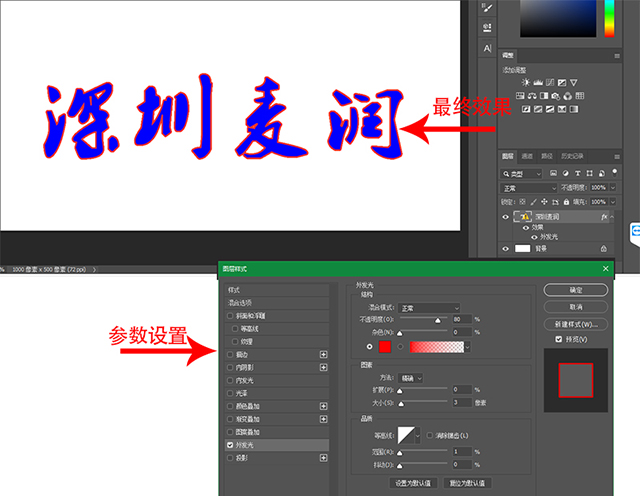Image resolution: width=640 pixels, height=496 pixels.
Task: Filter layers by adjustment layer icon
Action: click(x=565, y=173)
